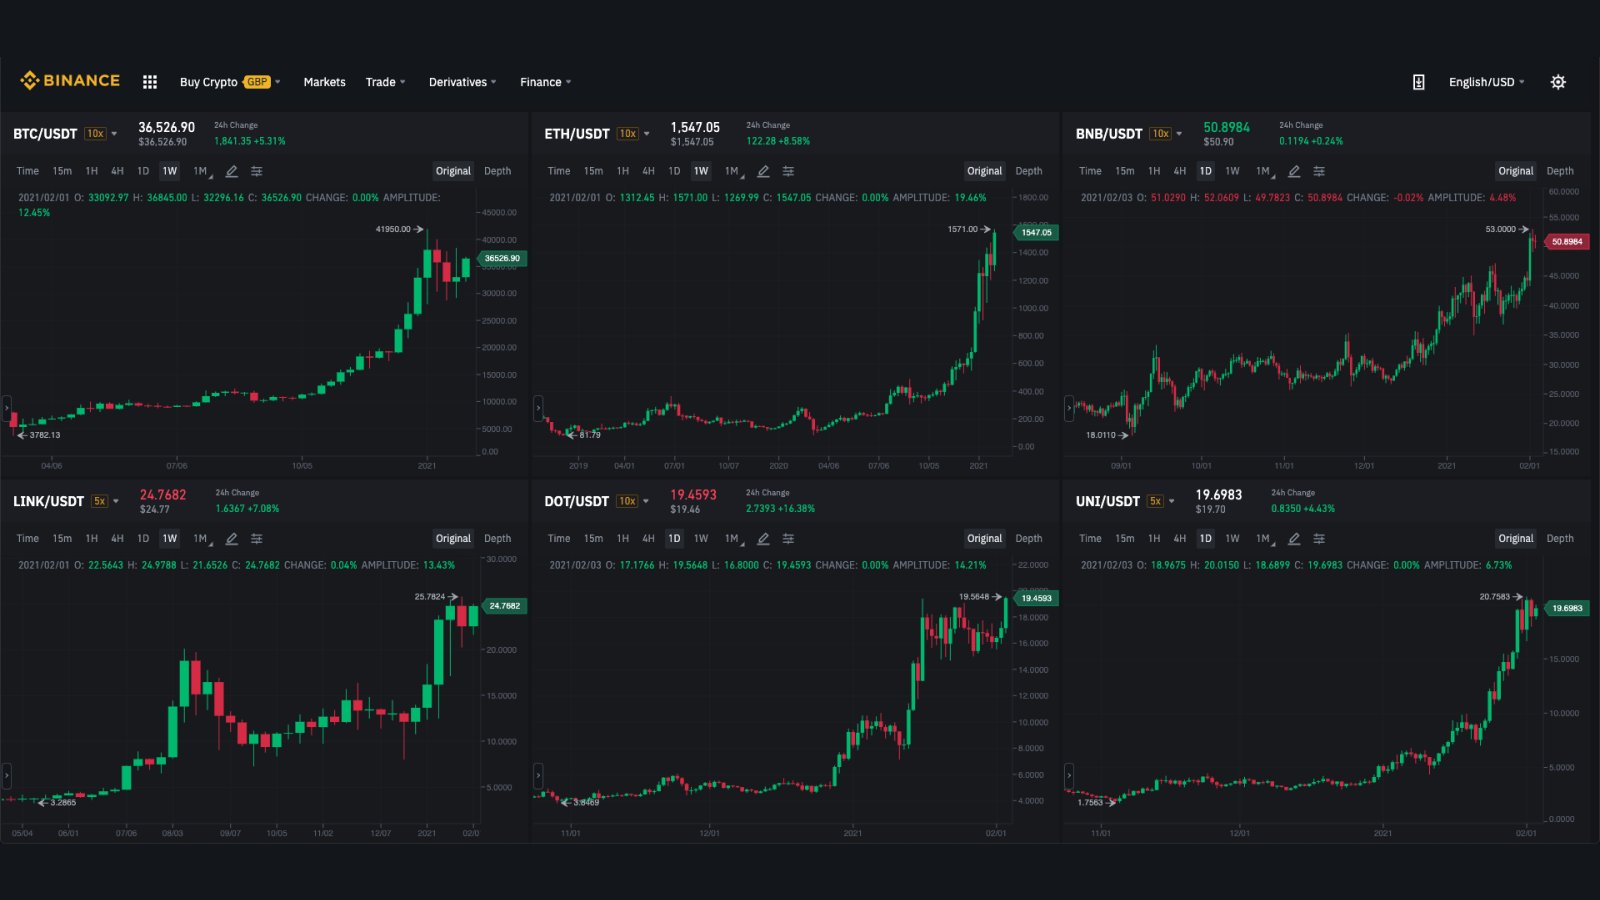Screen dimensions: 1600x900
Task: Select Original view on UNI/USDT chart
Action: (1515, 538)
